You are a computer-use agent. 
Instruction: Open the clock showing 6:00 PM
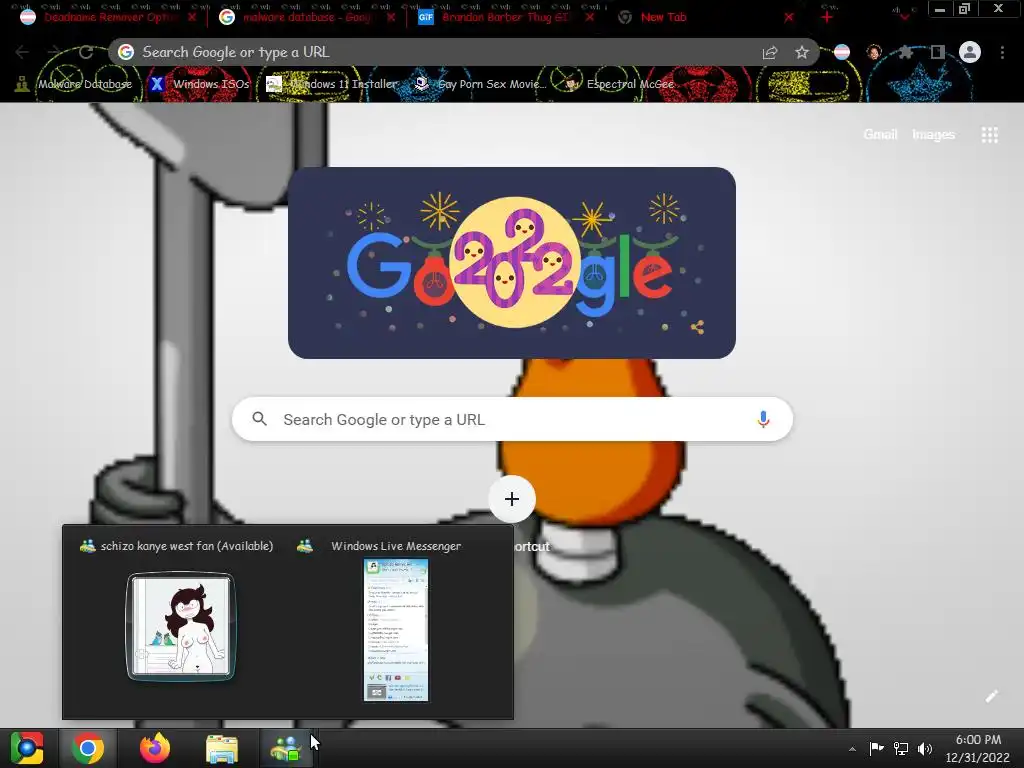point(978,748)
